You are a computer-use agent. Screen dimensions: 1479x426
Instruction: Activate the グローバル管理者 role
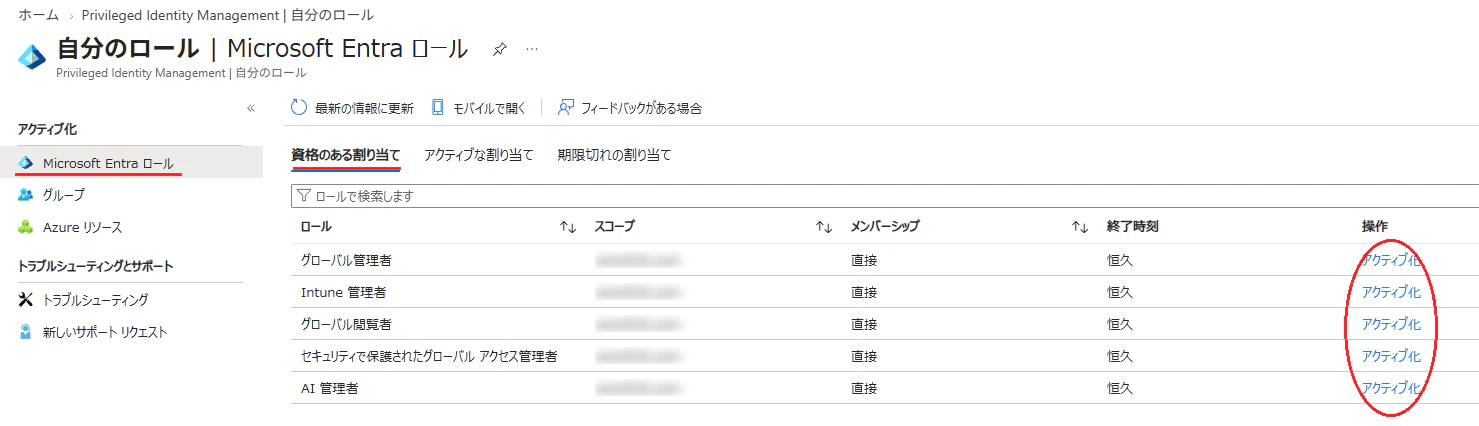(x=1391, y=260)
